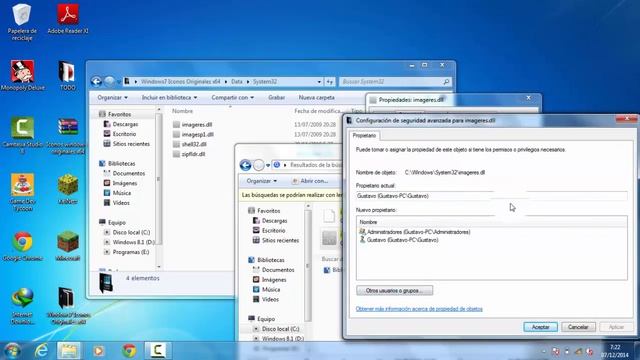Open Descargas in System32 window sidebar
Image resolution: width=640 pixels, height=360 pixels.
(x=121, y=124)
